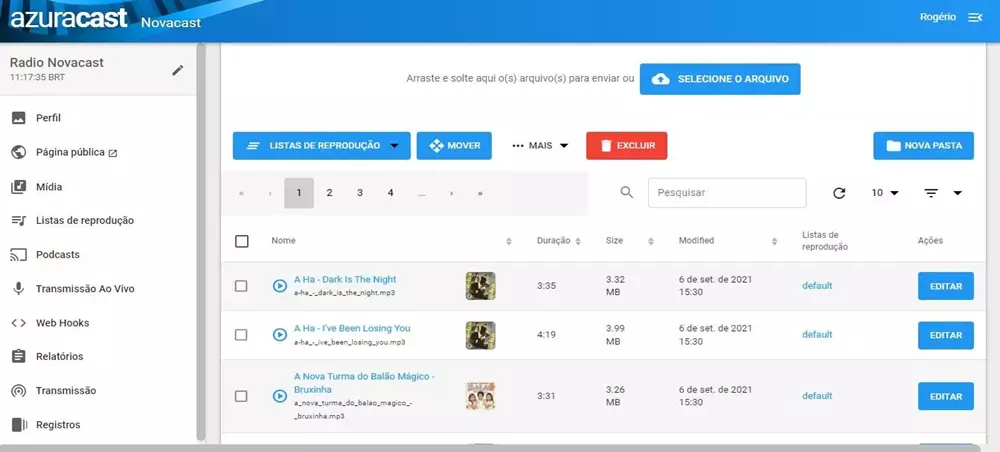Open the Mais dropdown menu
This screenshot has width=1000, height=452.
[540, 146]
